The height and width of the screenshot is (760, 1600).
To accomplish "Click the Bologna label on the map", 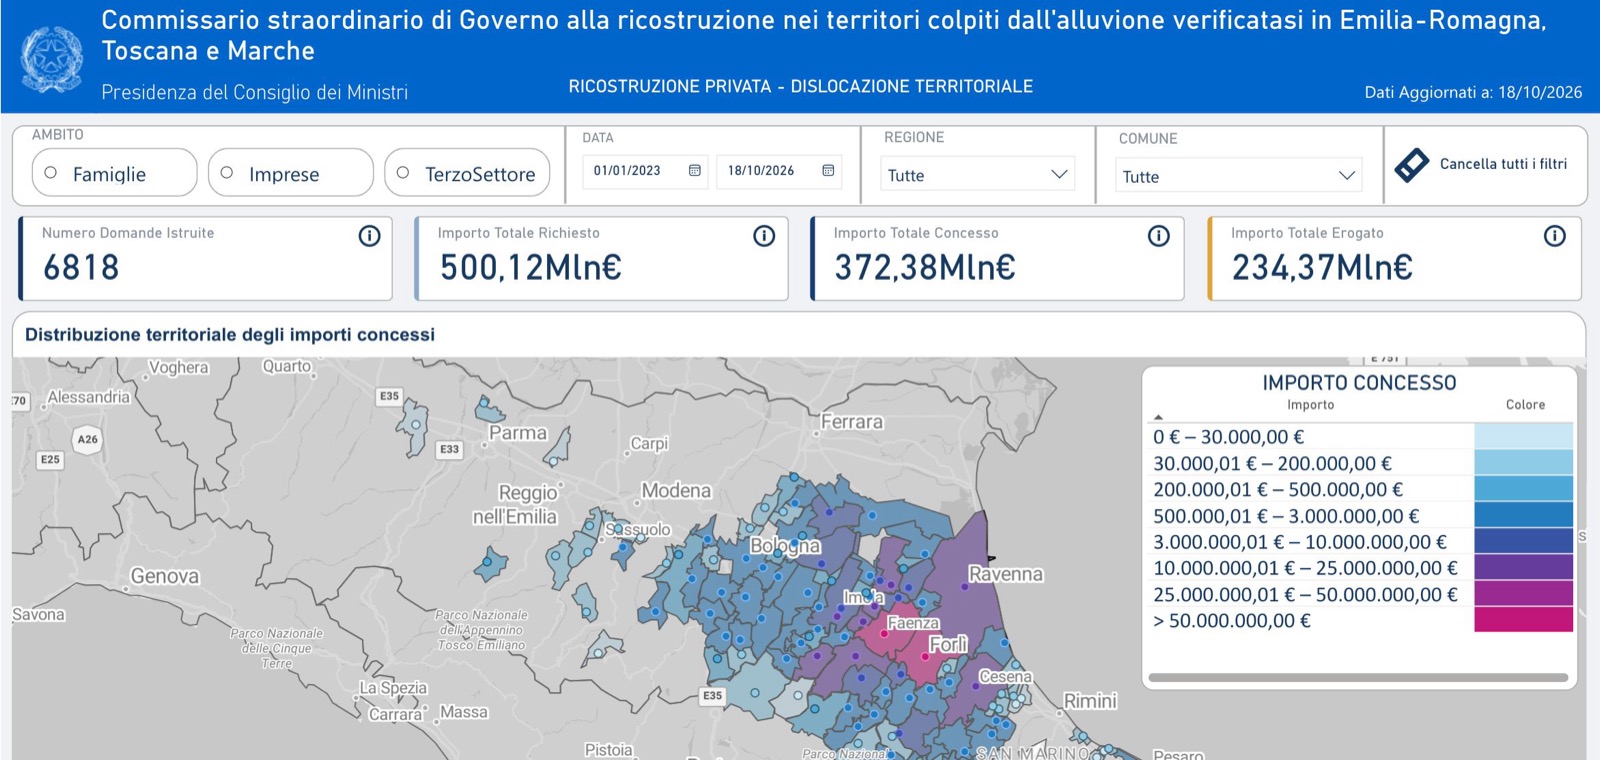I will click(785, 546).
